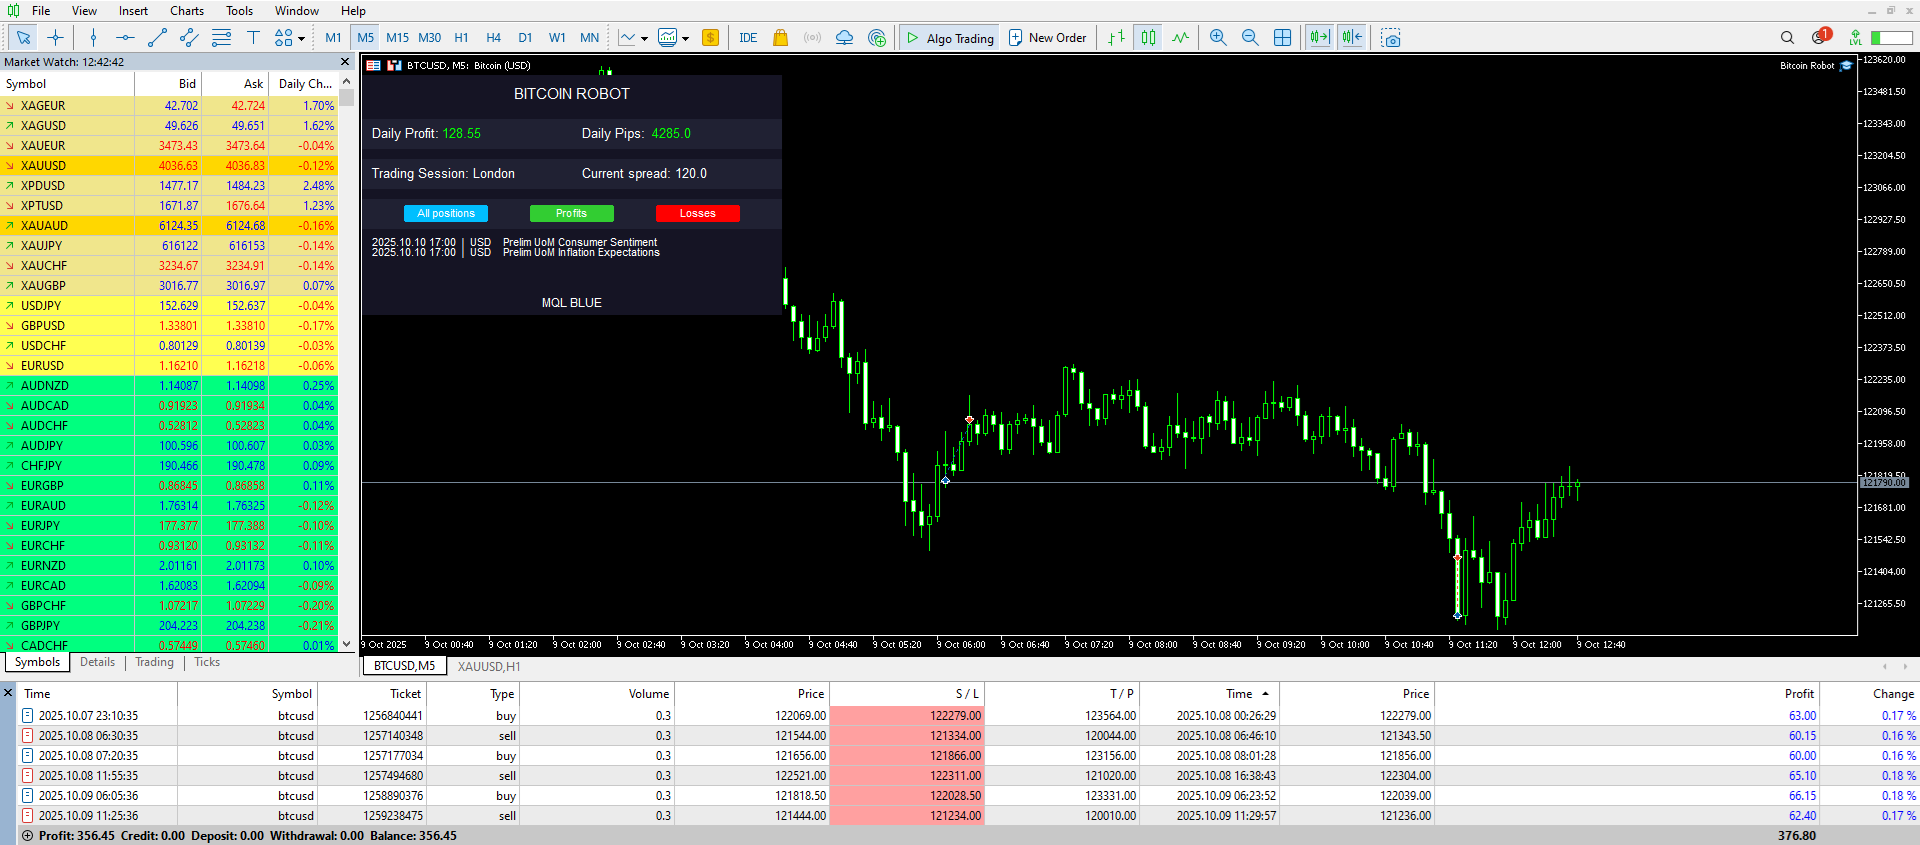Select the M5 timeframe
Viewport: 1920px width, 845px height.
tap(365, 38)
